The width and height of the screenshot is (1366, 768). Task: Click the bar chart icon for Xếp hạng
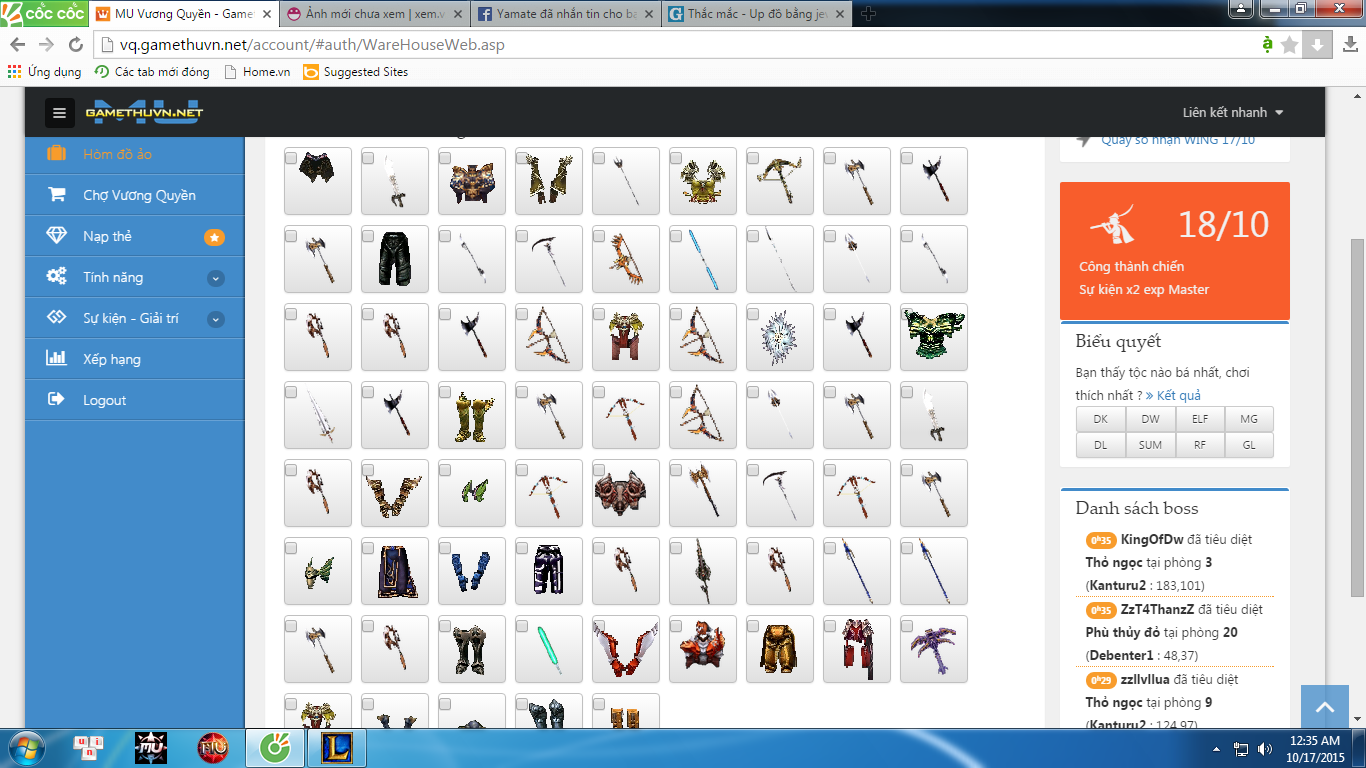pyautogui.click(x=57, y=359)
